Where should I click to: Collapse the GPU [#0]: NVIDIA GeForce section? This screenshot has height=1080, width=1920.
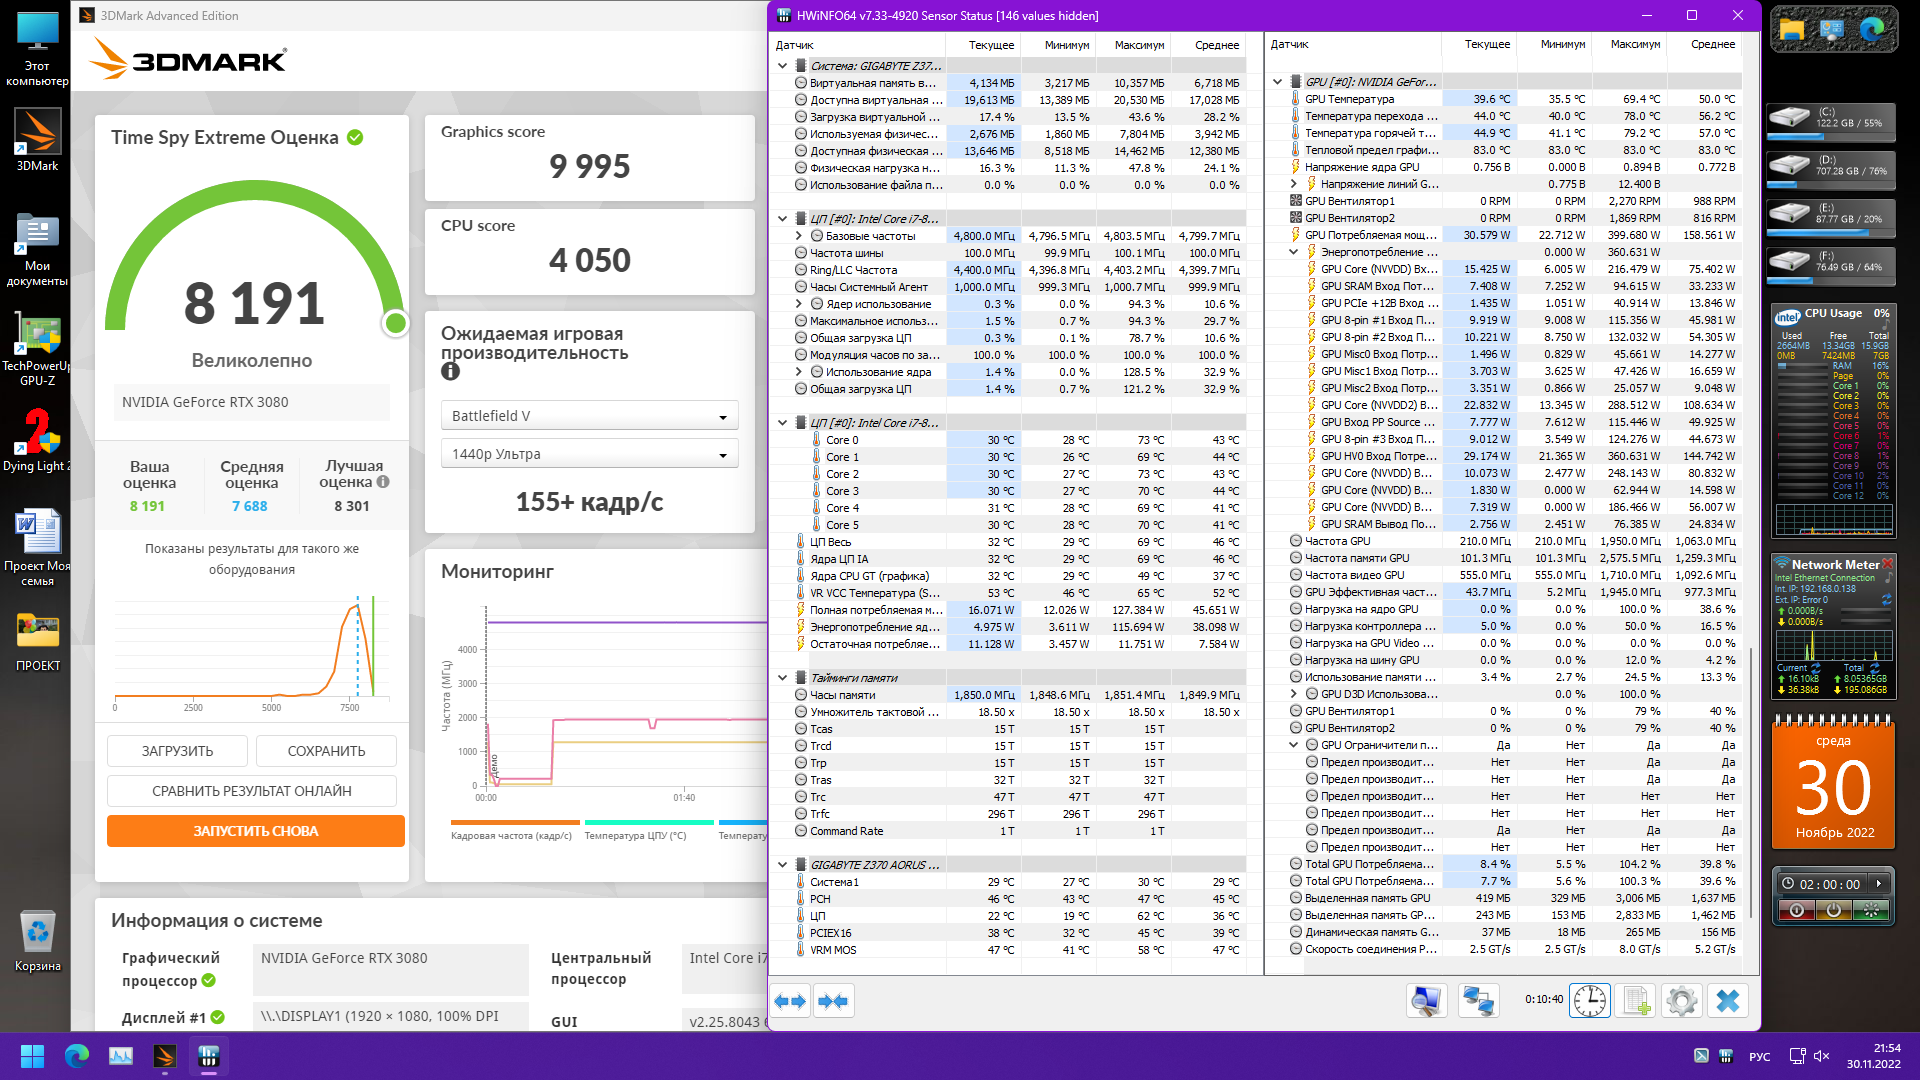coord(1277,82)
